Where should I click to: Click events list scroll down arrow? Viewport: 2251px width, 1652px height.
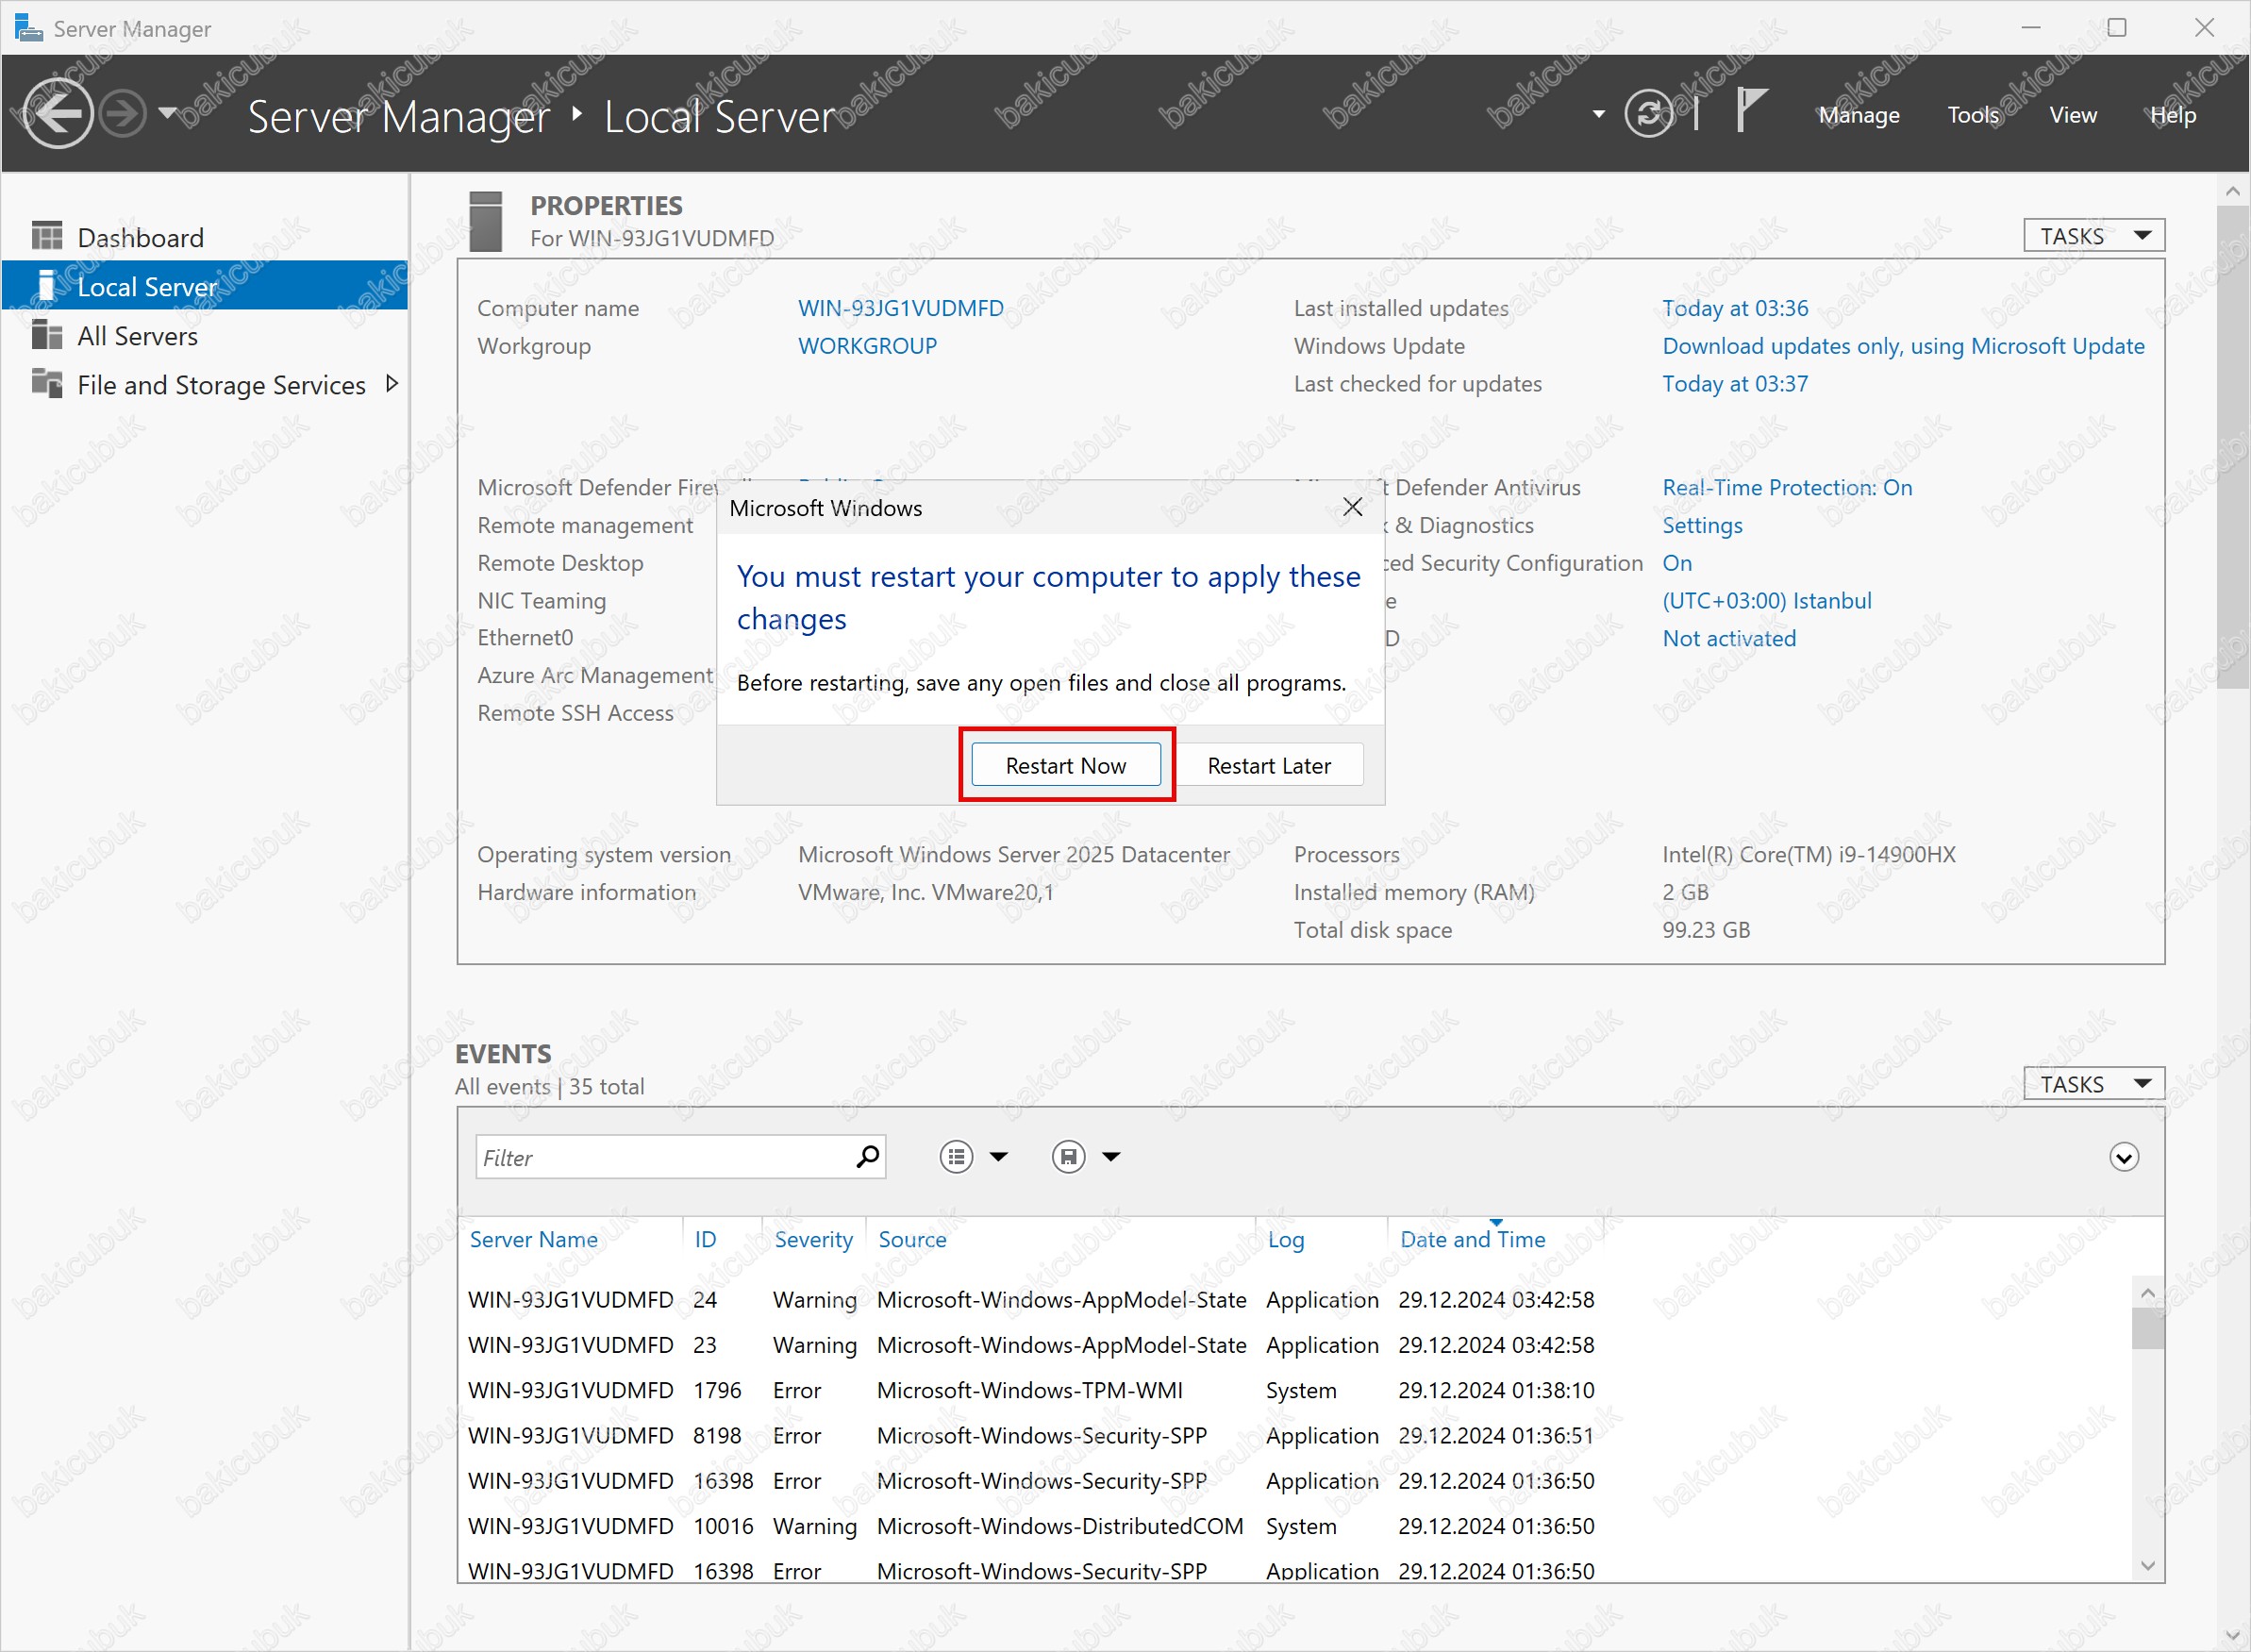click(2147, 1565)
